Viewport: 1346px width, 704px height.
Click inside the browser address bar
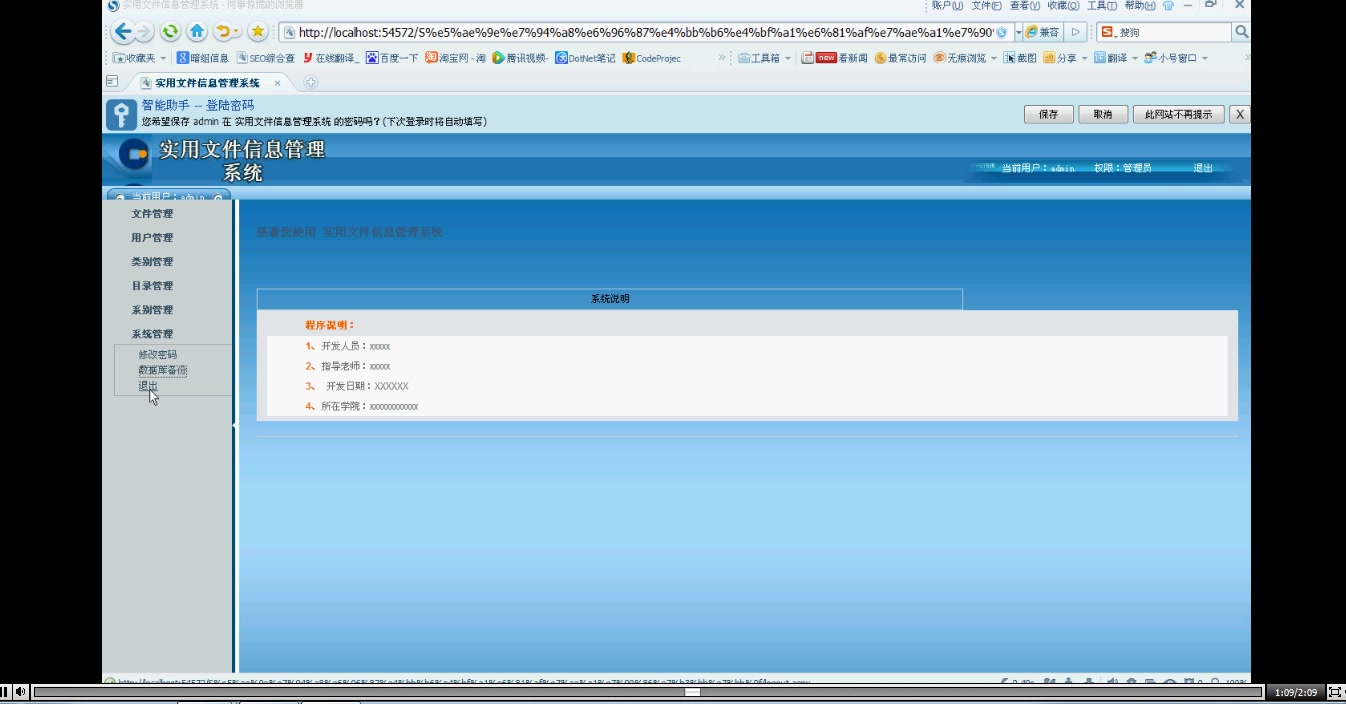[600, 31]
